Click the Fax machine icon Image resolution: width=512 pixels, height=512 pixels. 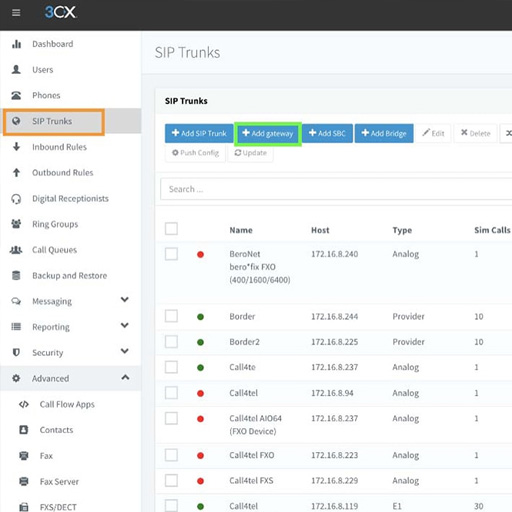pos(24,455)
